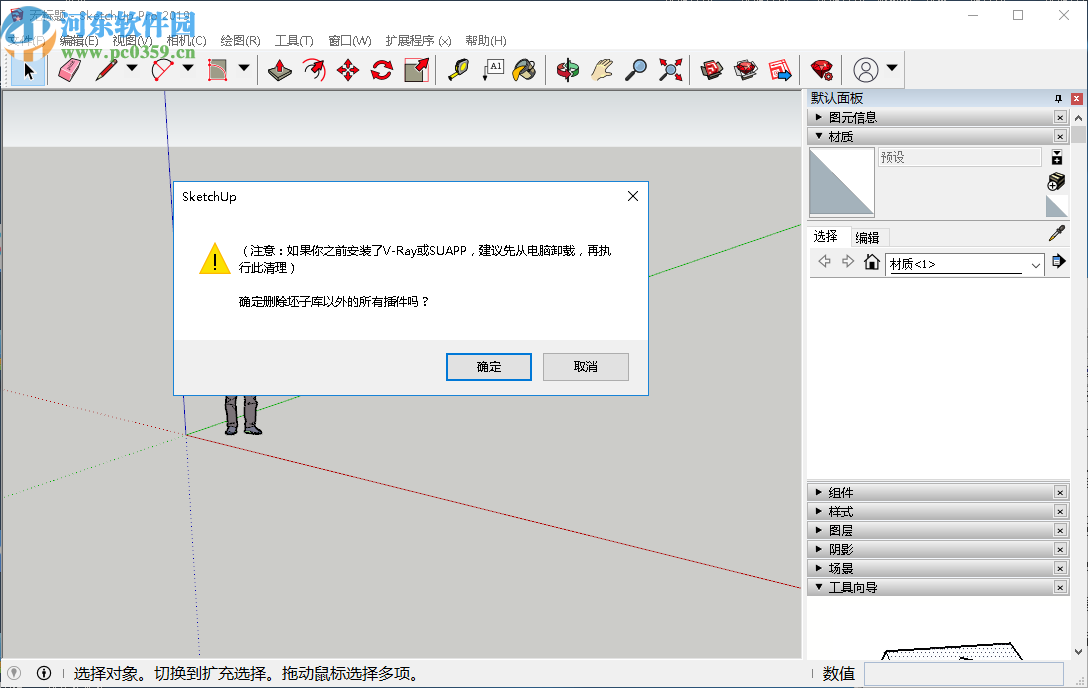Open the 工具(T) menu

(294, 40)
